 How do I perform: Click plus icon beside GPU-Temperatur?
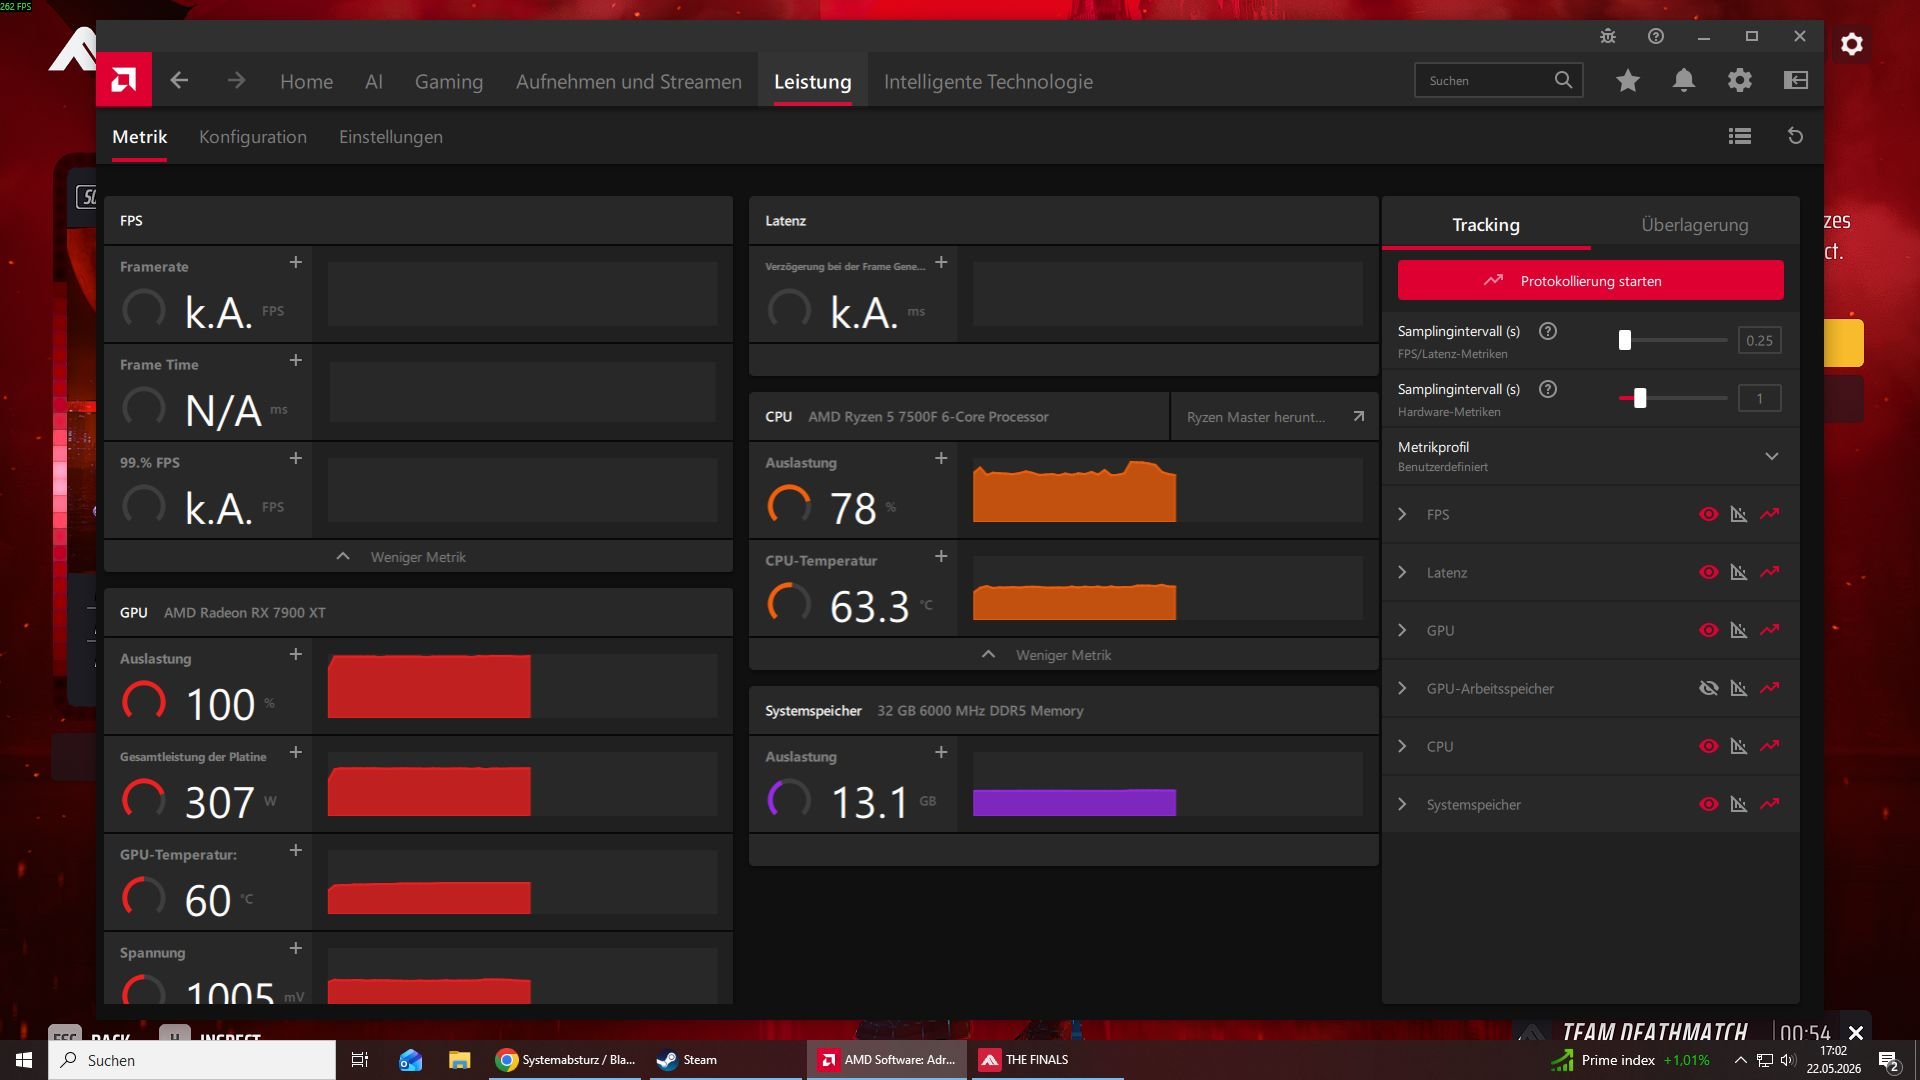[296, 850]
